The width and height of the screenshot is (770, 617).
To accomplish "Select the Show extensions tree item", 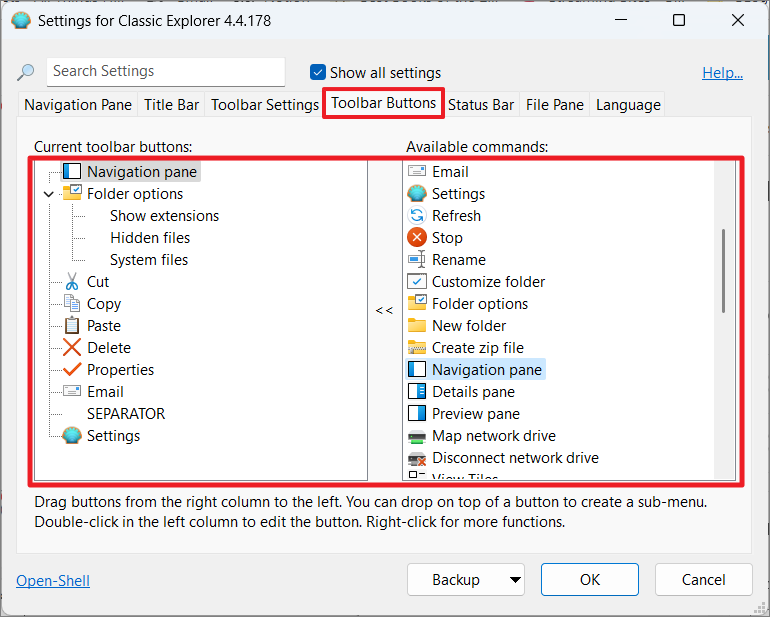I will click(x=165, y=216).
